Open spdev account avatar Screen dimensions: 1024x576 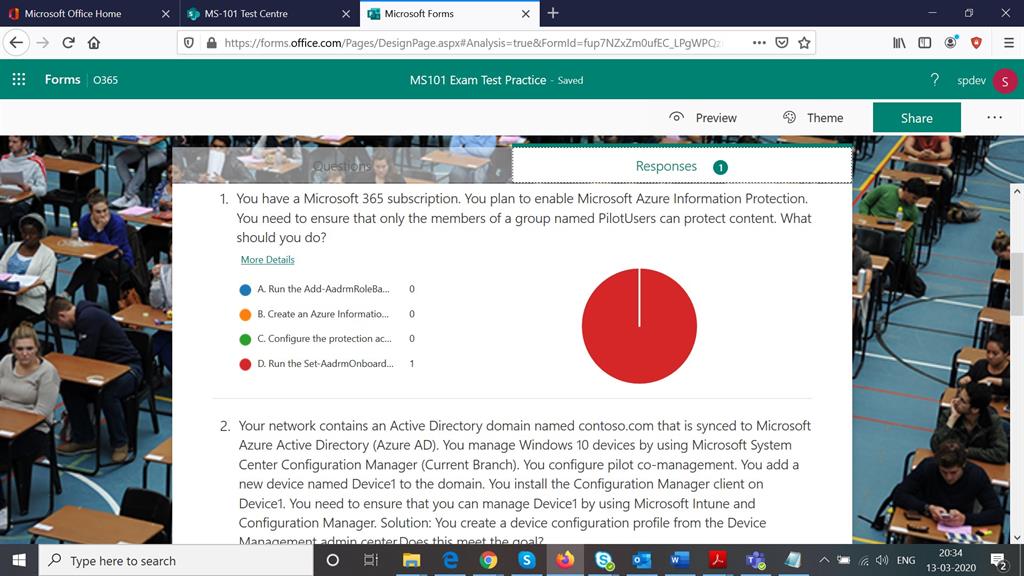point(1004,81)
